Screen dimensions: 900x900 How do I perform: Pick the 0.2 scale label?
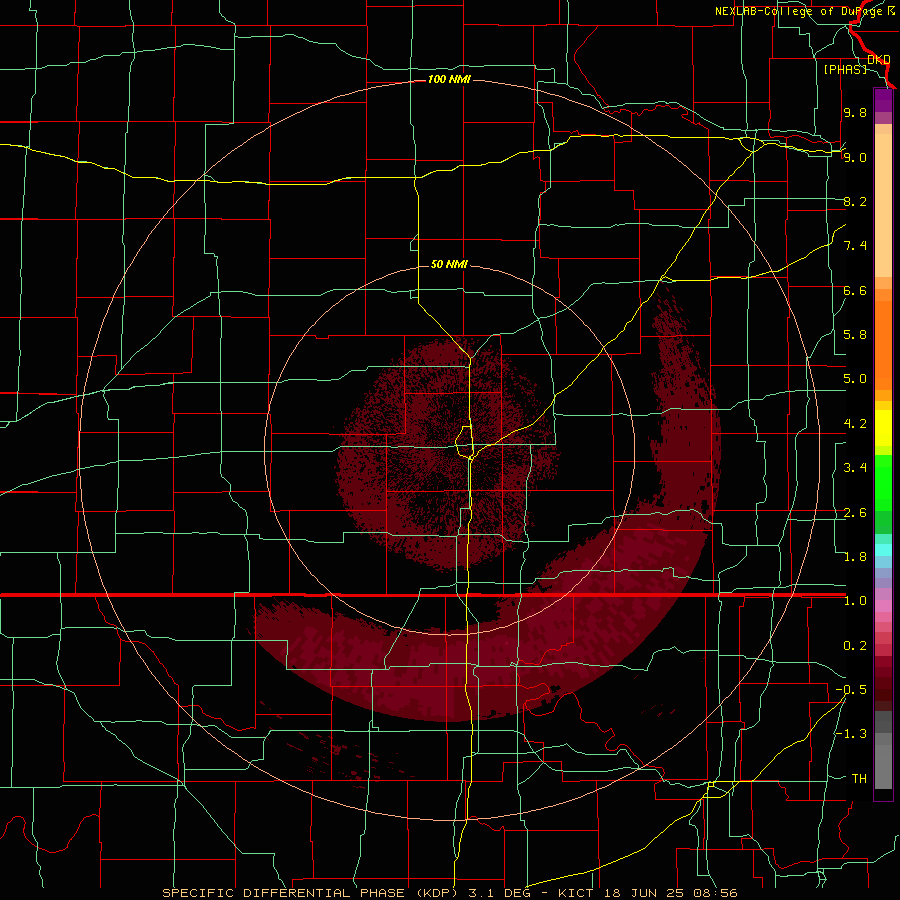(x=855, y=646)
